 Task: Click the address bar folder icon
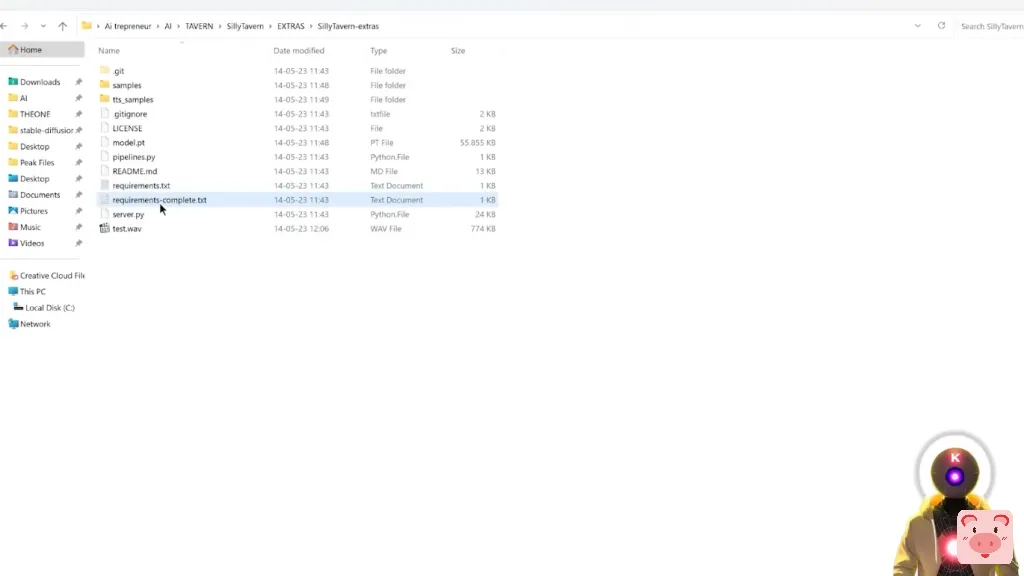[x=86, y=26]
